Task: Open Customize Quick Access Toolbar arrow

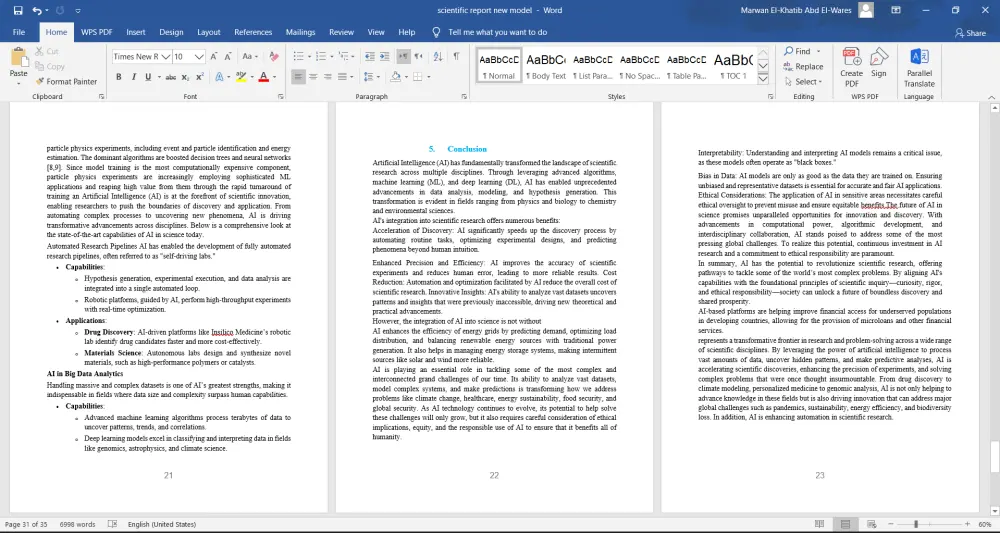Action: (78, 11)
